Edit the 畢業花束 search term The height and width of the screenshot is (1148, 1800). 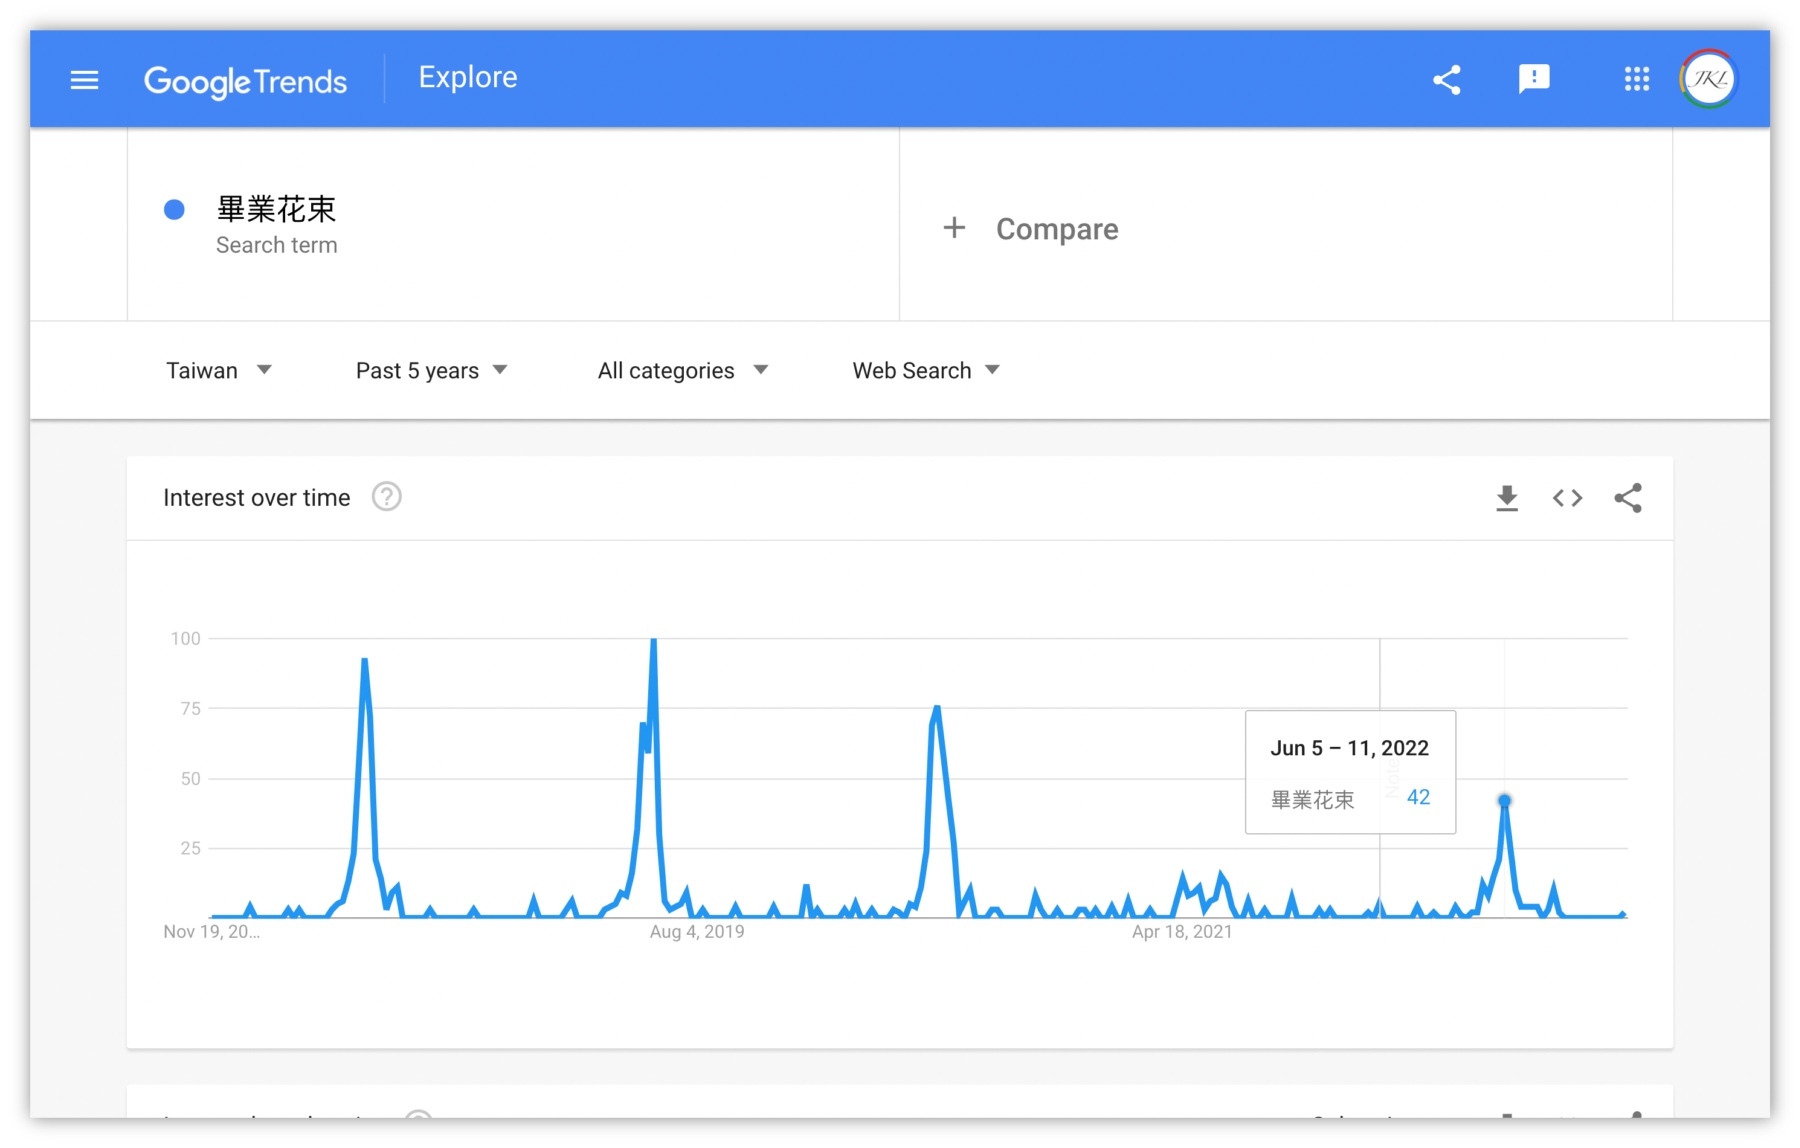tap(277, 209)
